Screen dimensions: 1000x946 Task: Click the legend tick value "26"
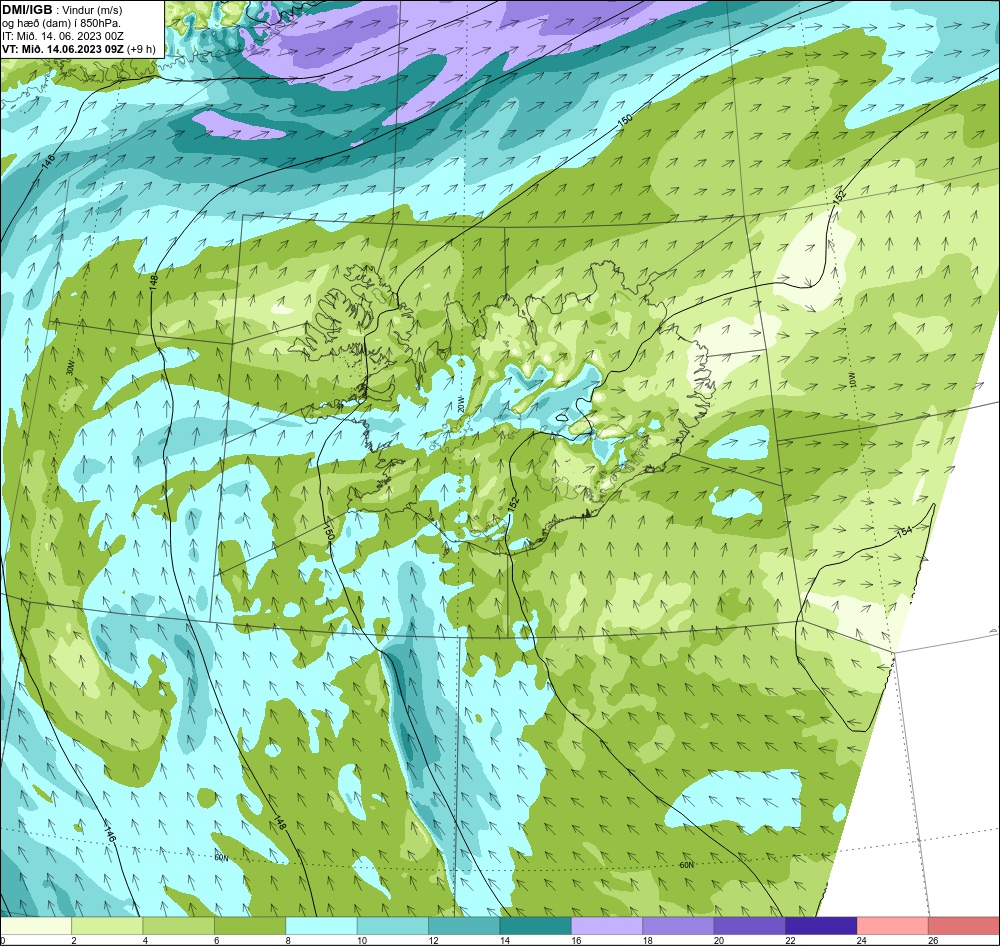pos(933,940)
